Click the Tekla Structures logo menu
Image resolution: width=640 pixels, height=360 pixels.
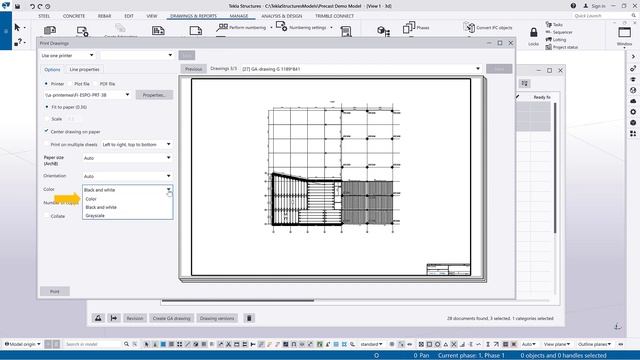tap(6, 5)
